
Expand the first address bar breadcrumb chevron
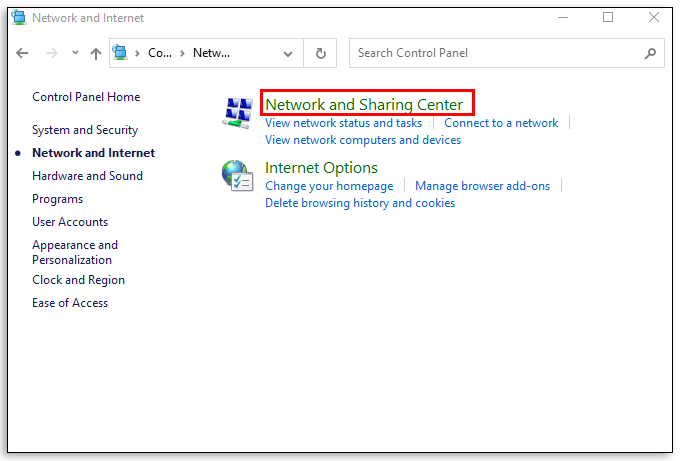137,53
